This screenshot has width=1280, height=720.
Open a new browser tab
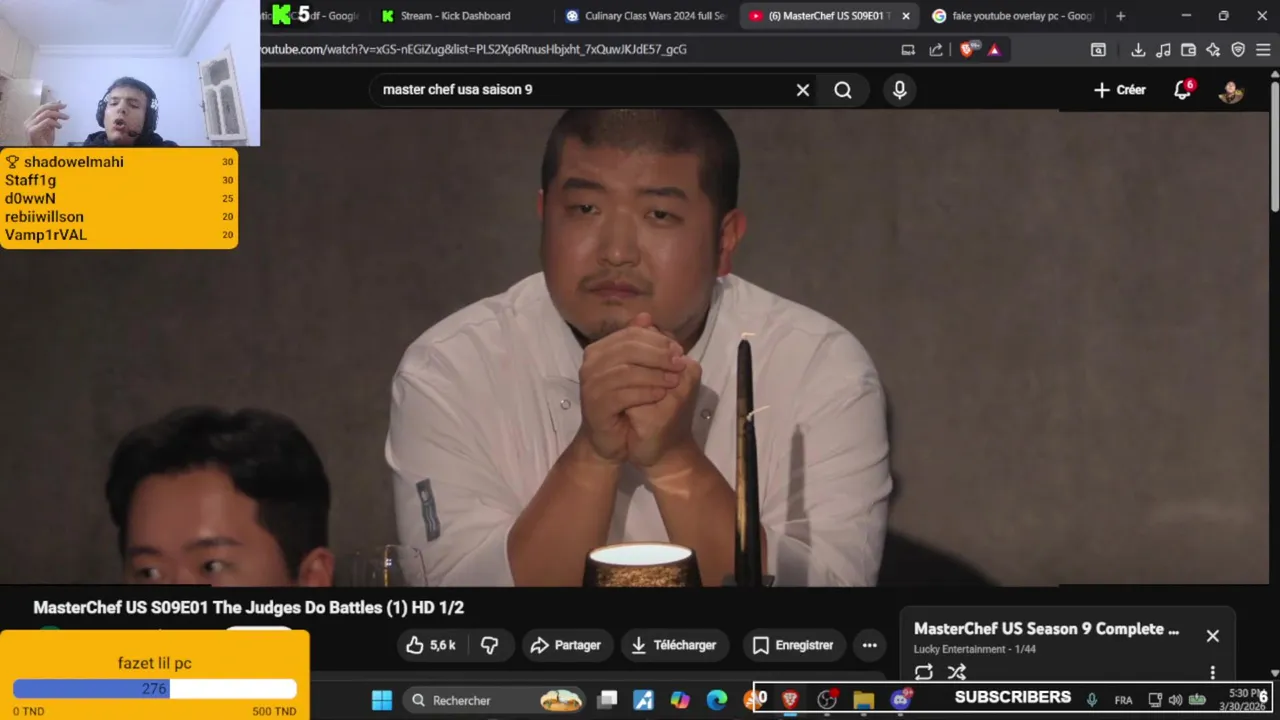1120,16
